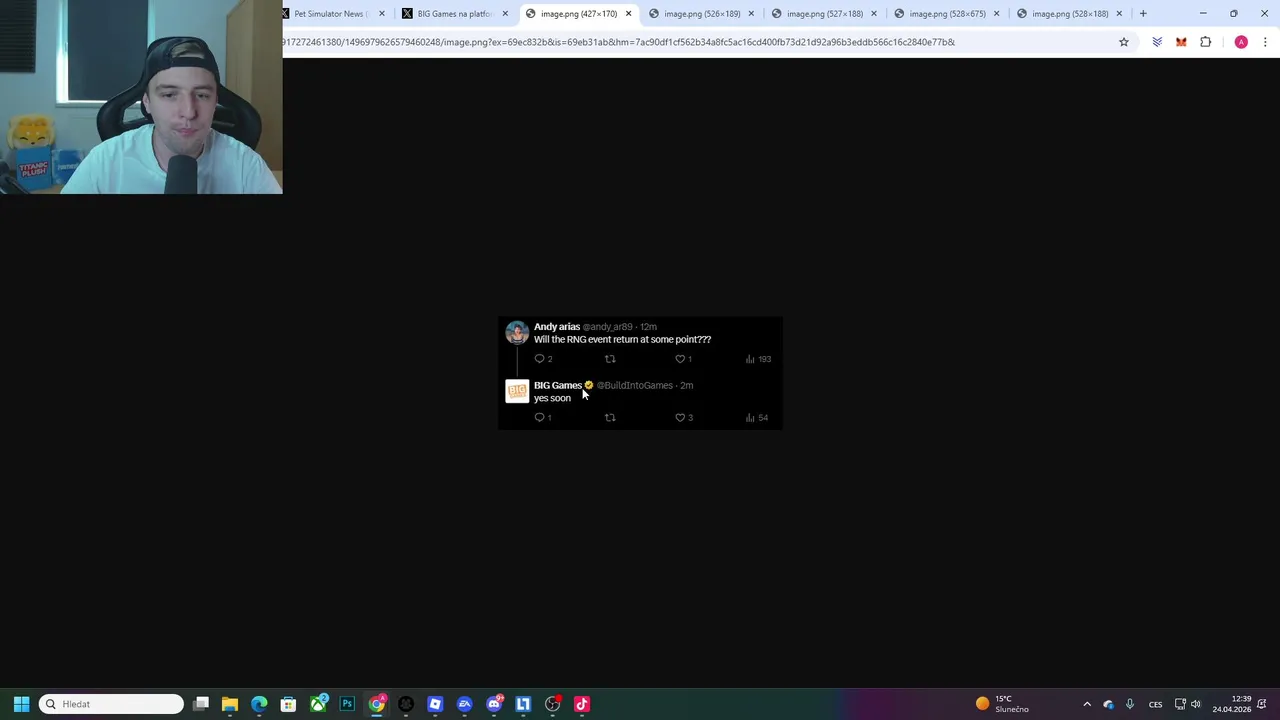Open Task View in the taskbar
The height and width of the screenshot is (720, 1280).
[201, 704]
